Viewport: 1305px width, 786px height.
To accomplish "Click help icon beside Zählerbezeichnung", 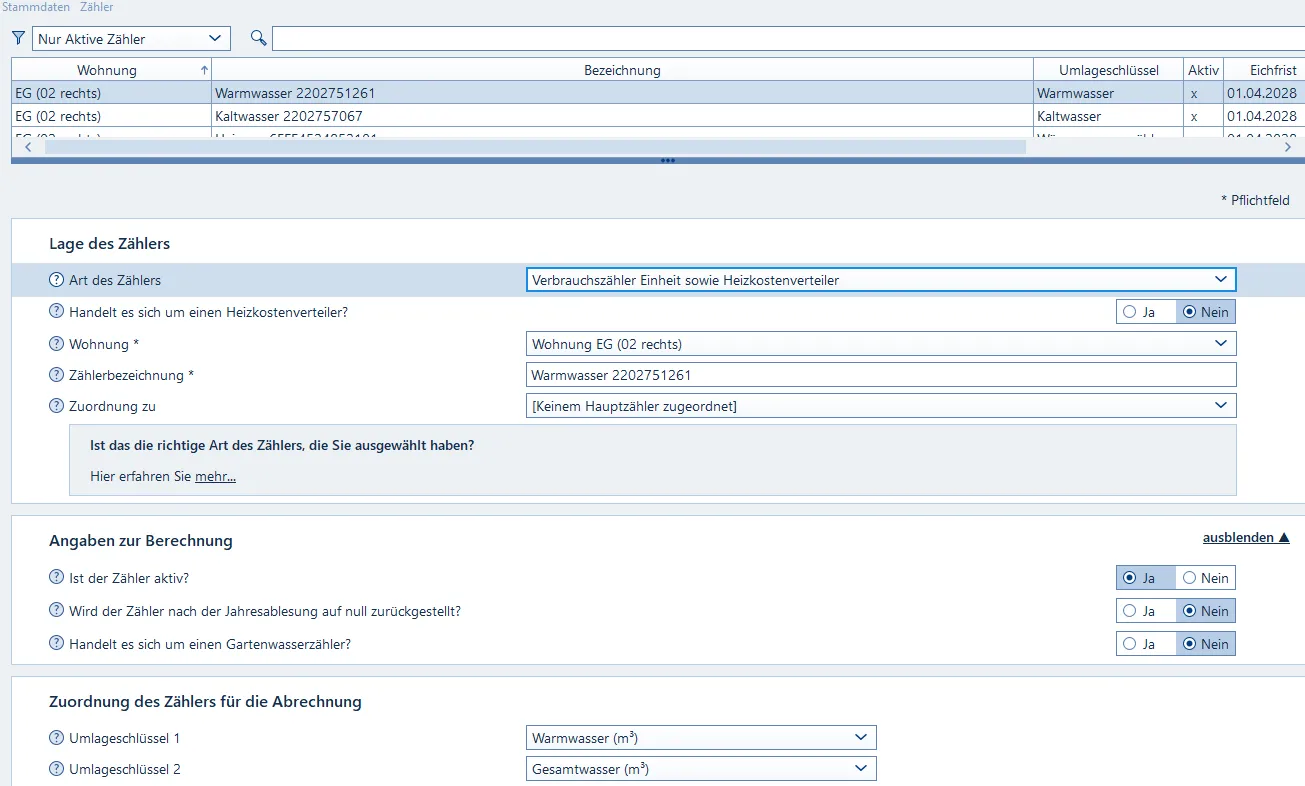I will click(56, 375).
